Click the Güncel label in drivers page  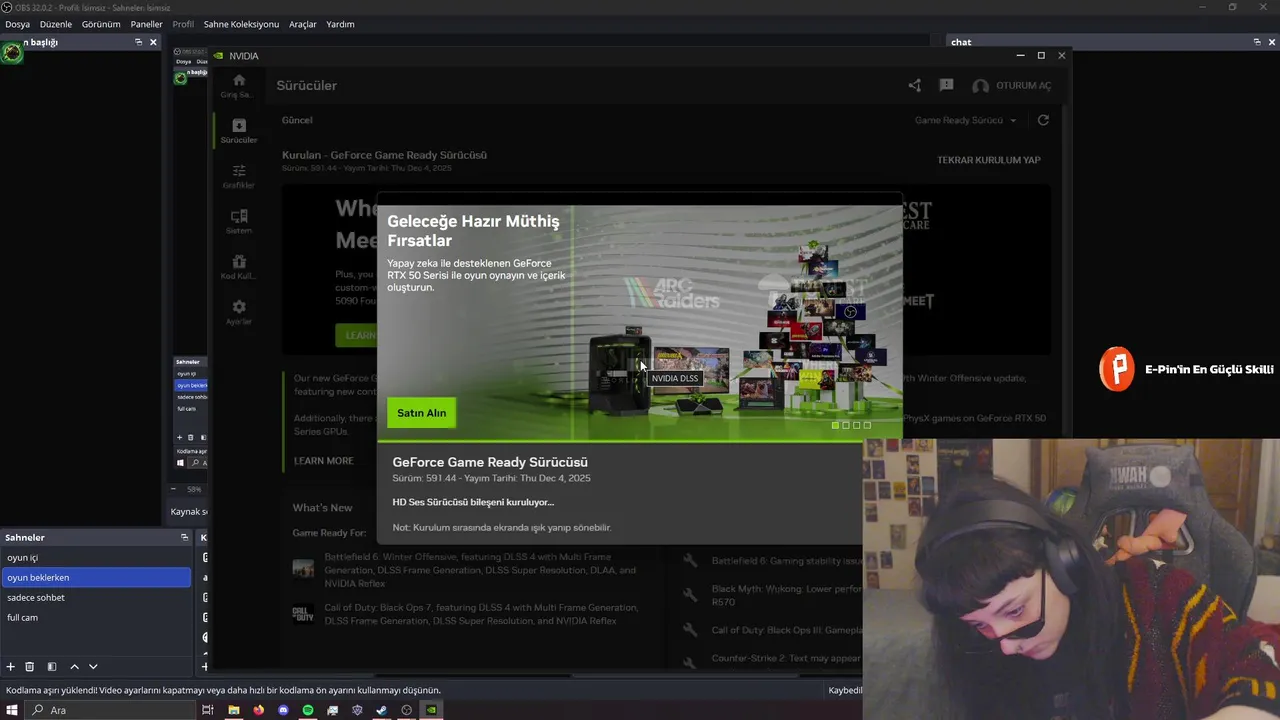tap(297, 120)
